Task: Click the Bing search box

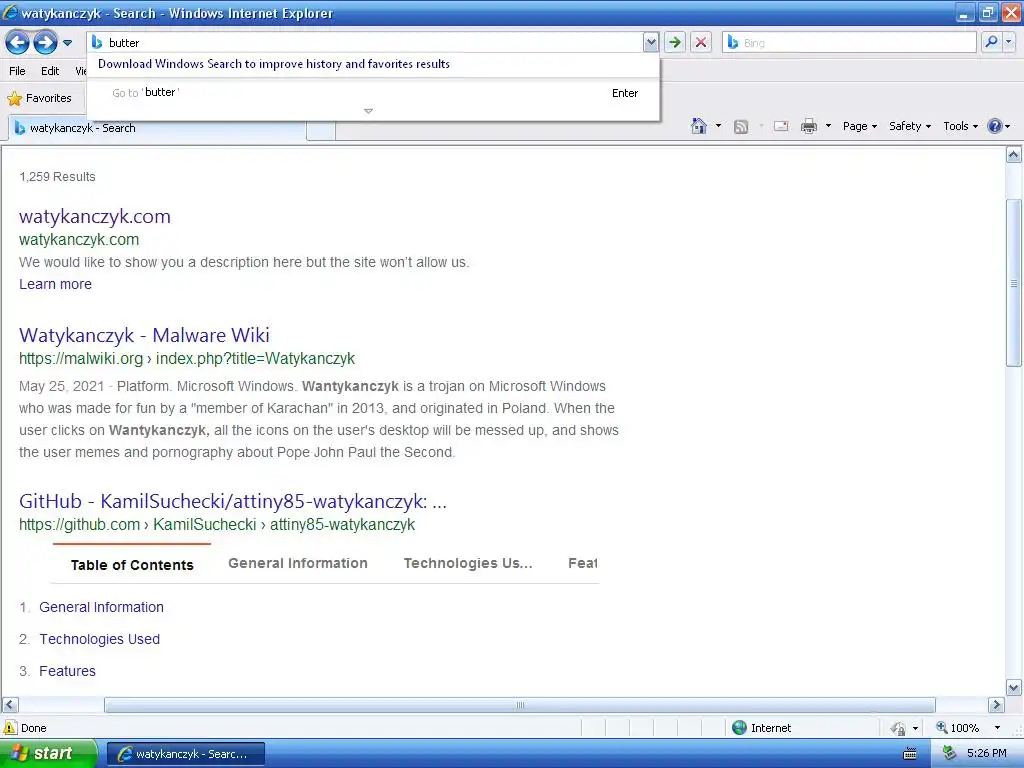Action: coord(849,42)
